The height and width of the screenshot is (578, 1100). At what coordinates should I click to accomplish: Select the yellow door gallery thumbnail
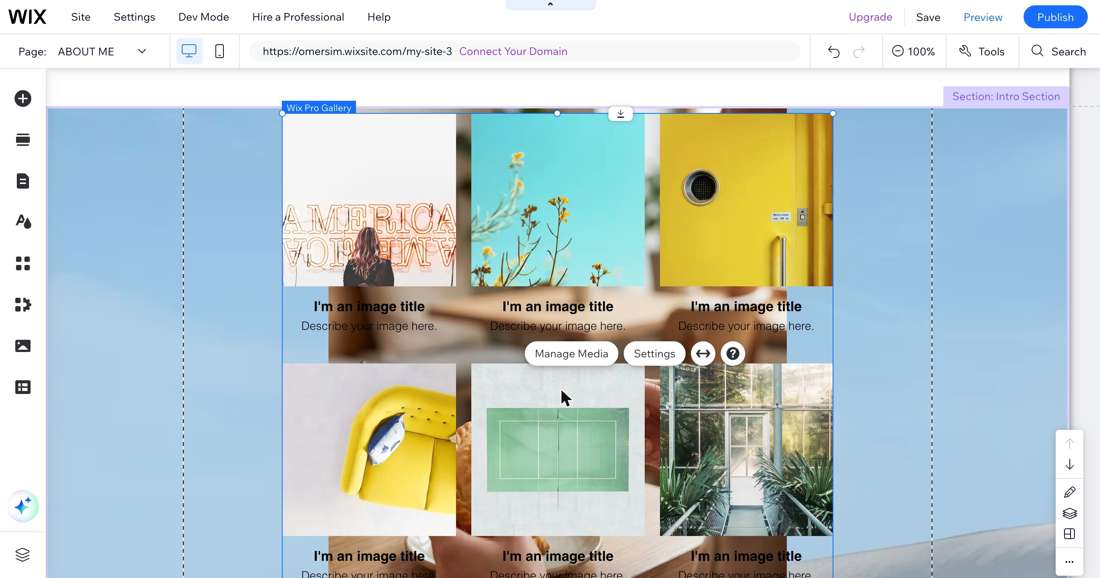click(746, 200)
